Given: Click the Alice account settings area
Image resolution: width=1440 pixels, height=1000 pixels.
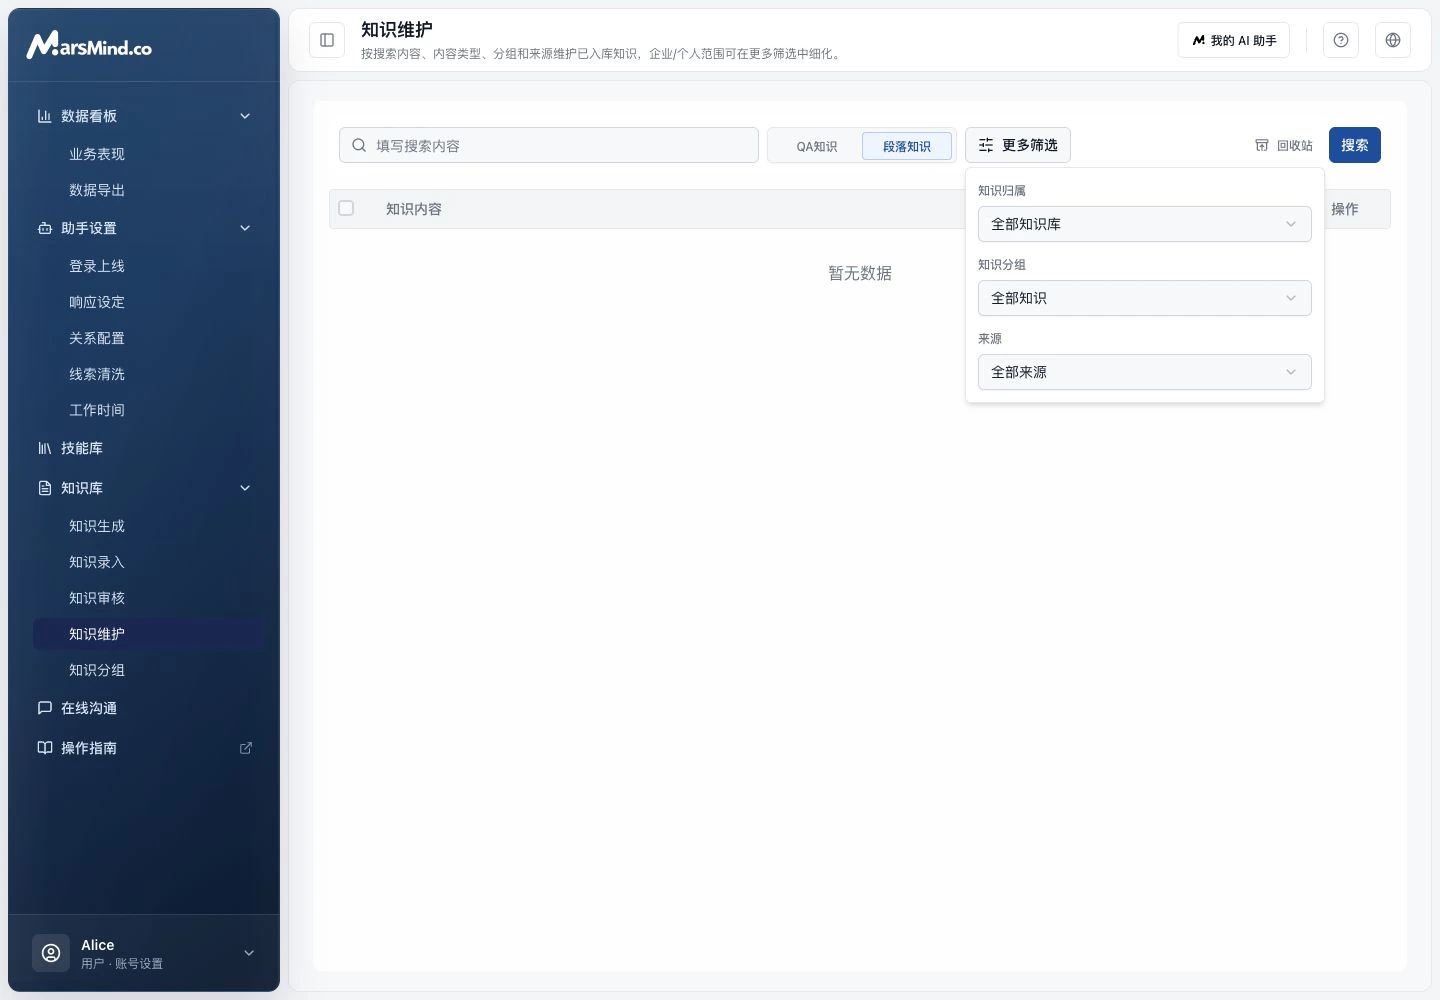Looking at the screenshot, I should (144, 953).
